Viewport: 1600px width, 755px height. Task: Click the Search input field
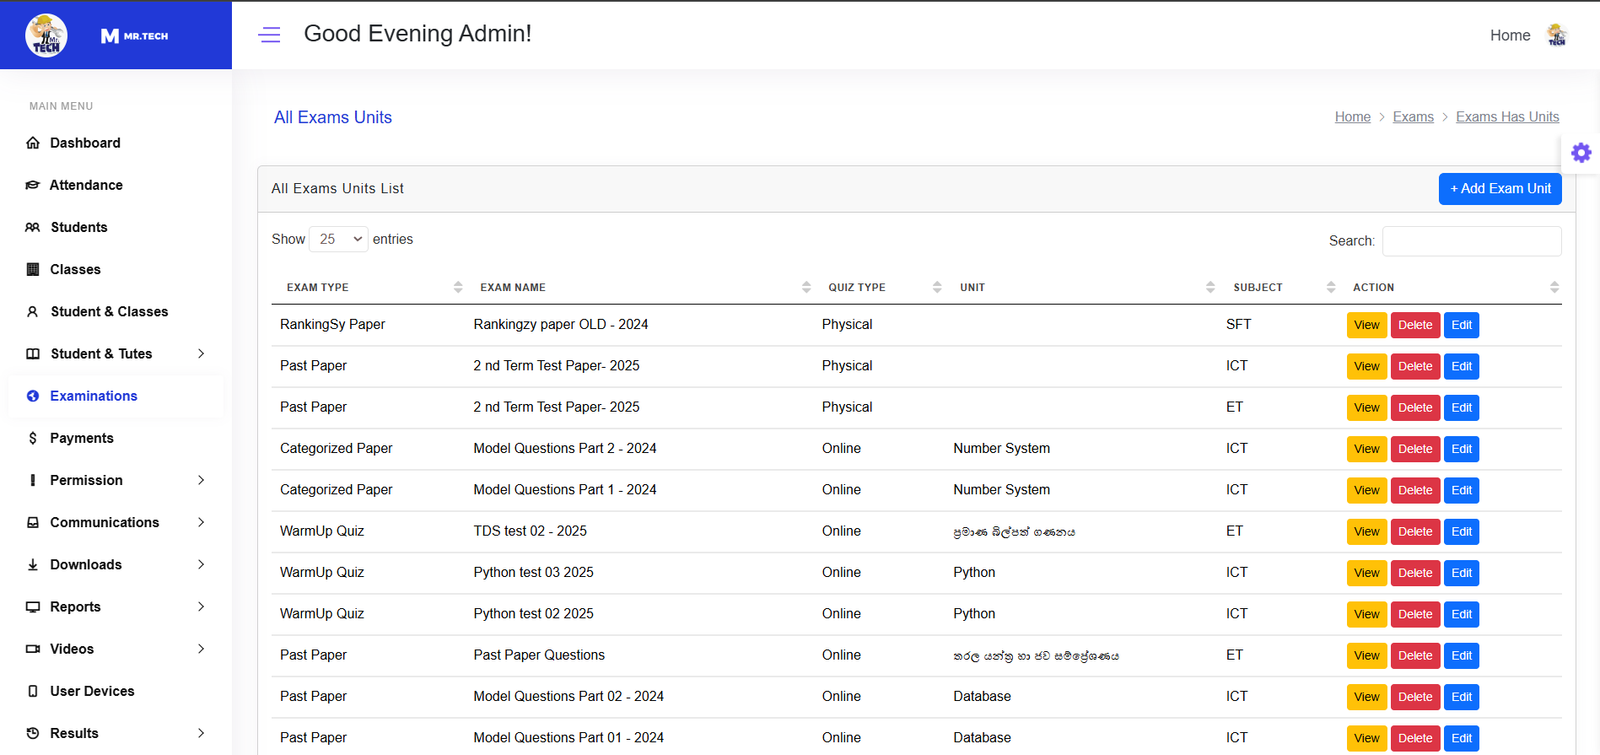(x=1471, y=241)
